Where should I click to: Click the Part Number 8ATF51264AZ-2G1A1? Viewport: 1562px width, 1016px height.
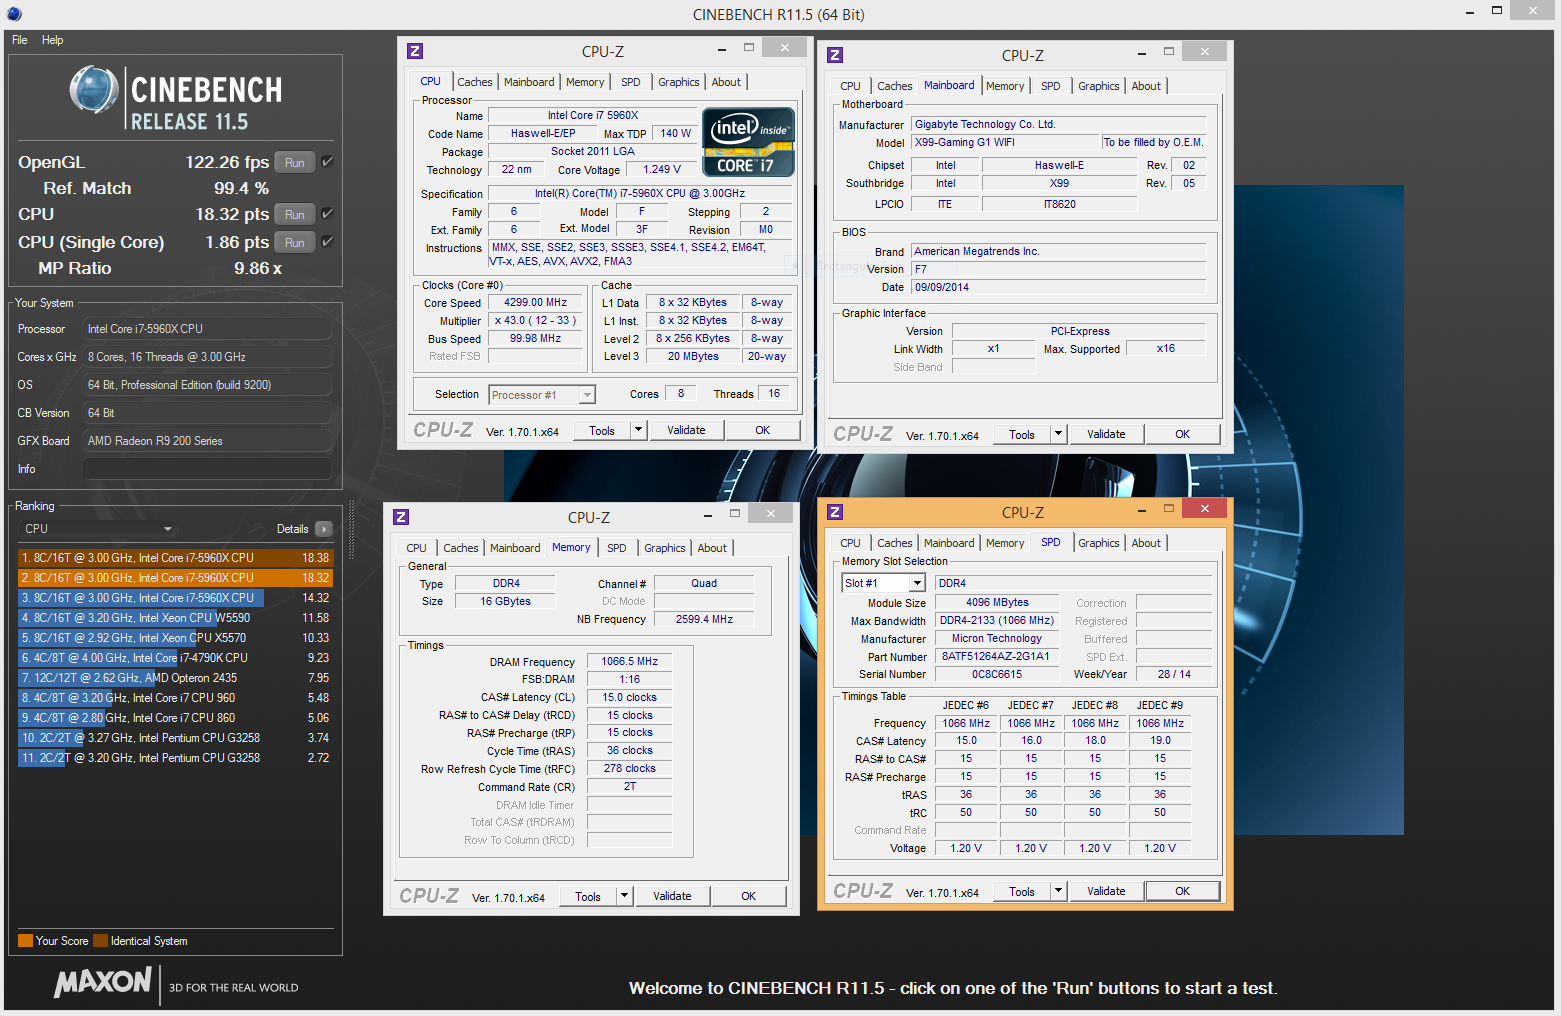995,656
